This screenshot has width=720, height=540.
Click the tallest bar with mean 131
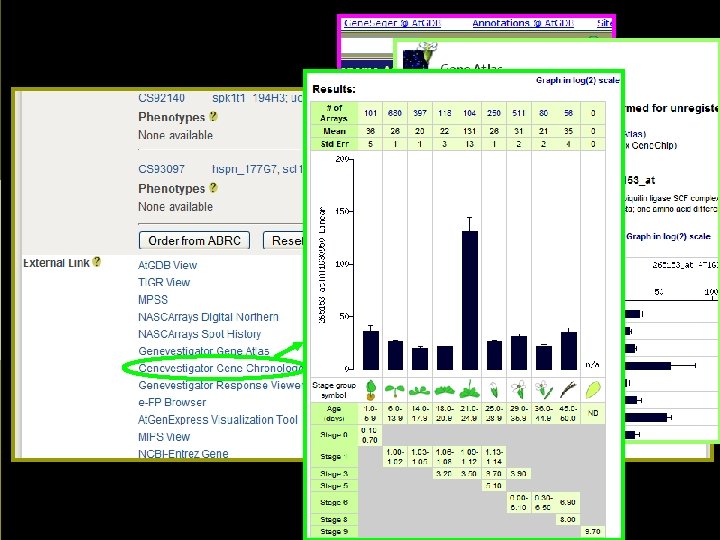point(469,300)
